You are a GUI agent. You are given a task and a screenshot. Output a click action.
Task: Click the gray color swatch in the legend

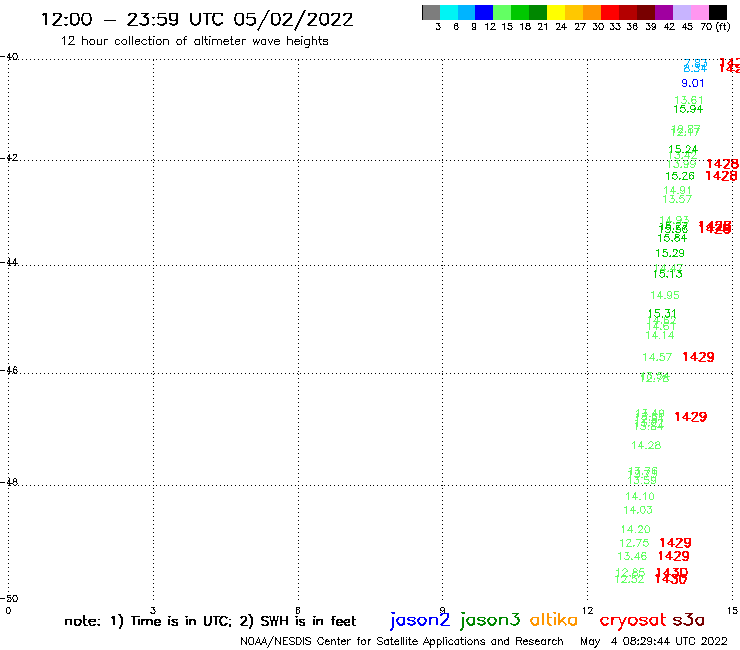point(431,13)
